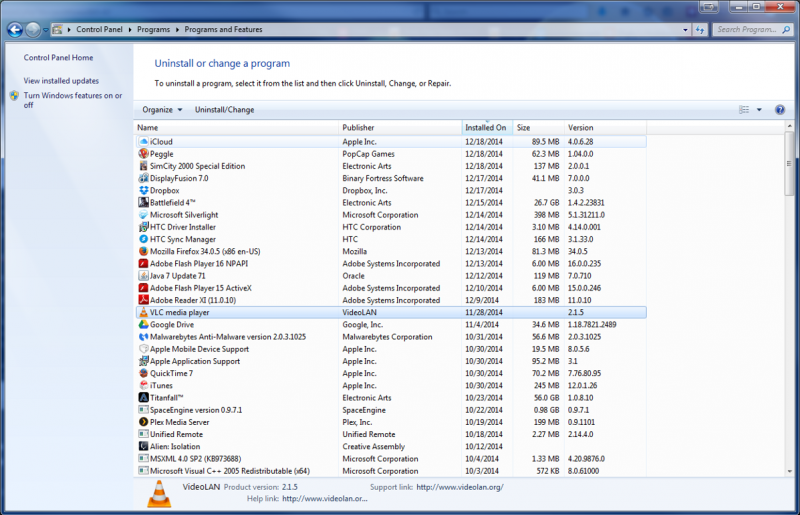Screen dimensions: 800x515
Task: Click the scrollbar up arrow
Action: (x=789, y=126)
